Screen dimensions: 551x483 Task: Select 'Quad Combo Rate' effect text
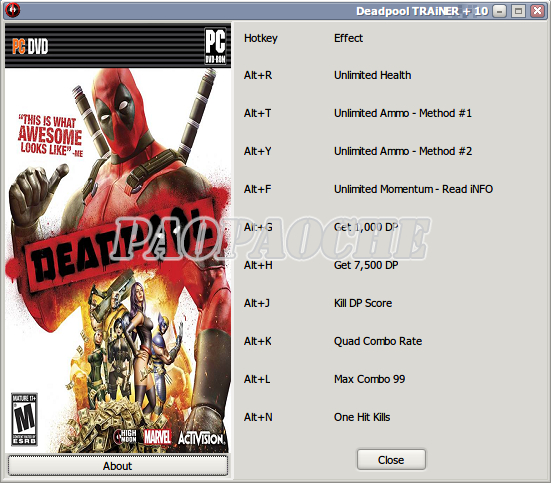(x=378, y=341)
